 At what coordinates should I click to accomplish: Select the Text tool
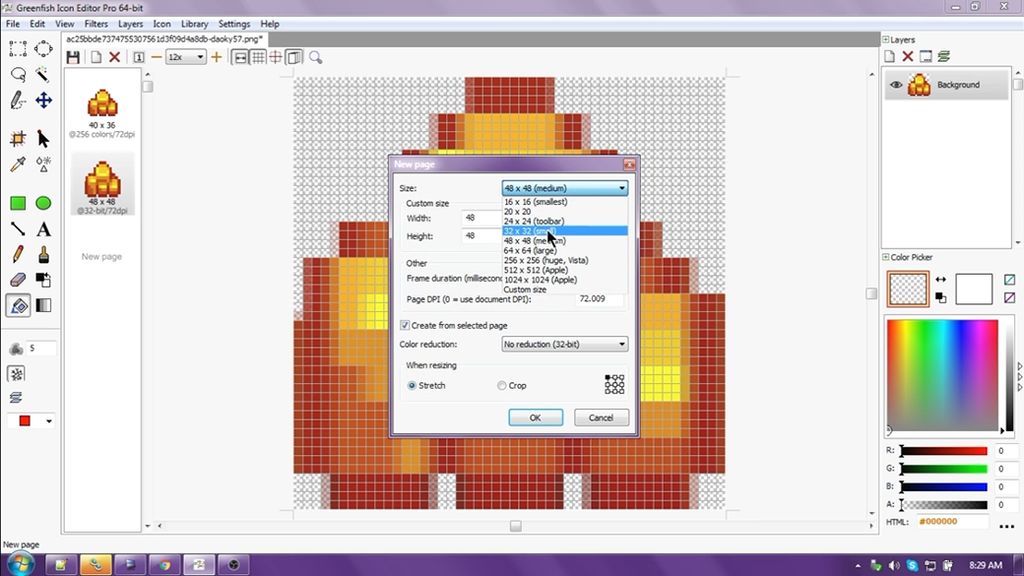pyautogui.click(x=43, y=230)
